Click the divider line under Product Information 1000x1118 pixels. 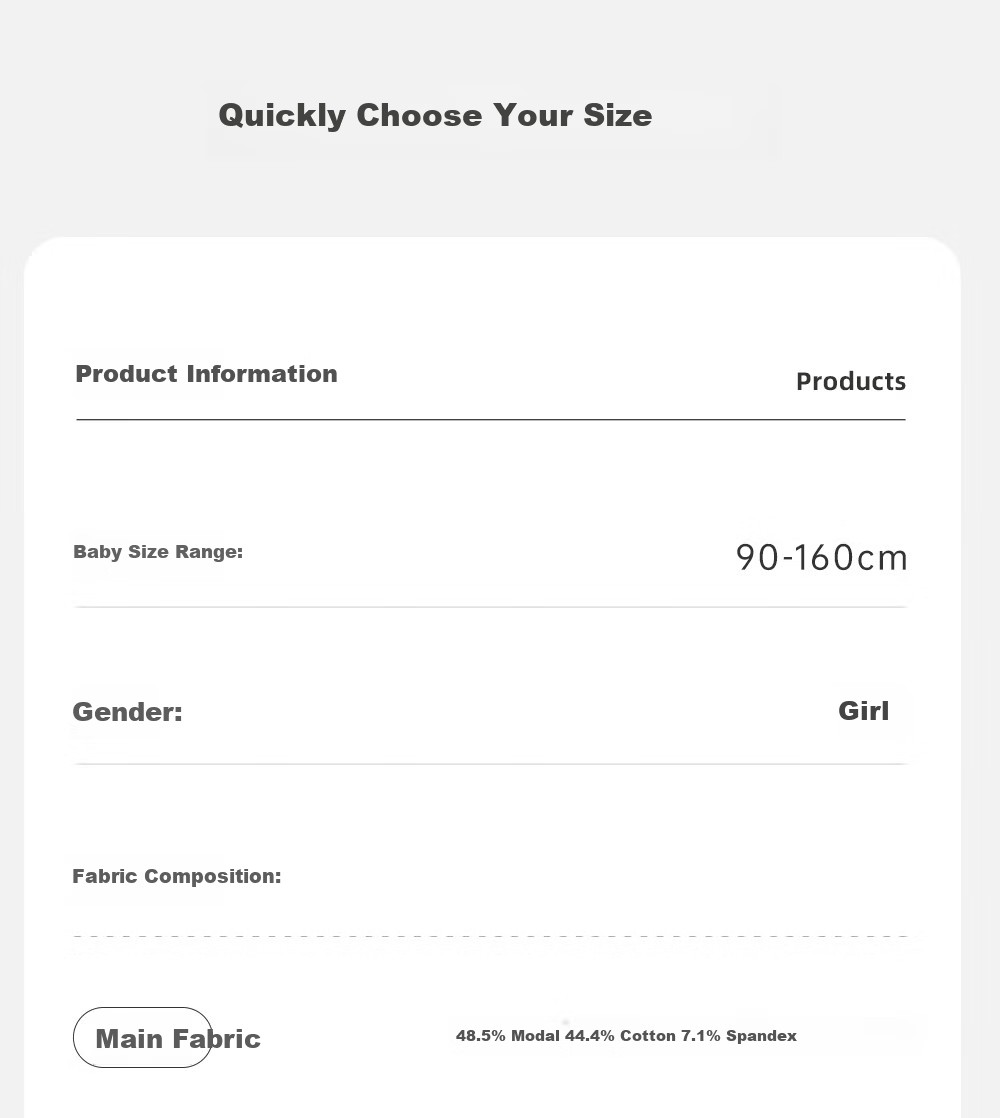[491, 420]
